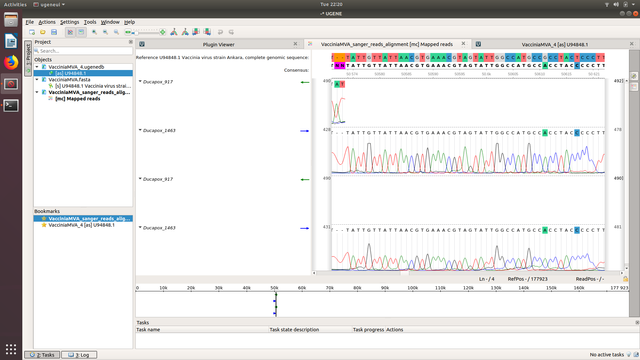This screenshot has height=360, width=640.
Task: Click the Redo toolbar icon
Action: [231, 32]
